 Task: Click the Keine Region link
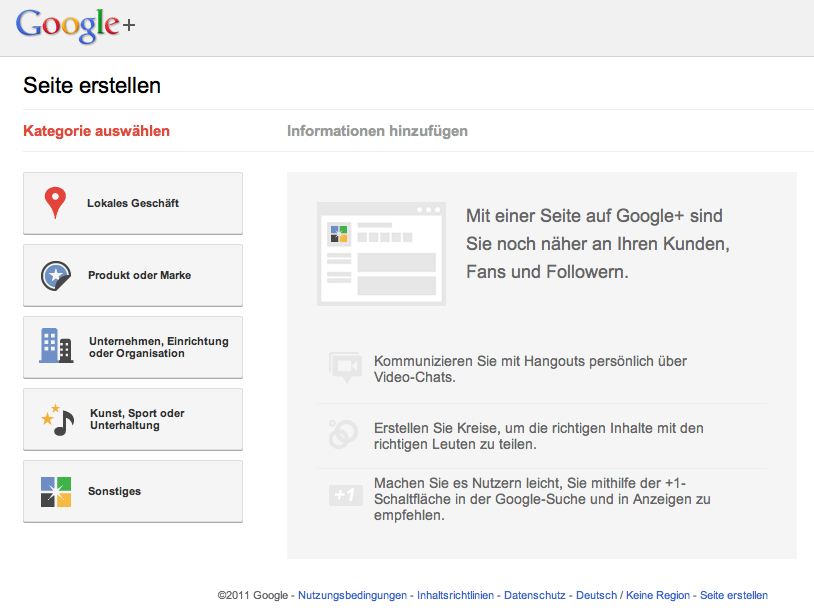pyautogui.click(x=658, y=595)
